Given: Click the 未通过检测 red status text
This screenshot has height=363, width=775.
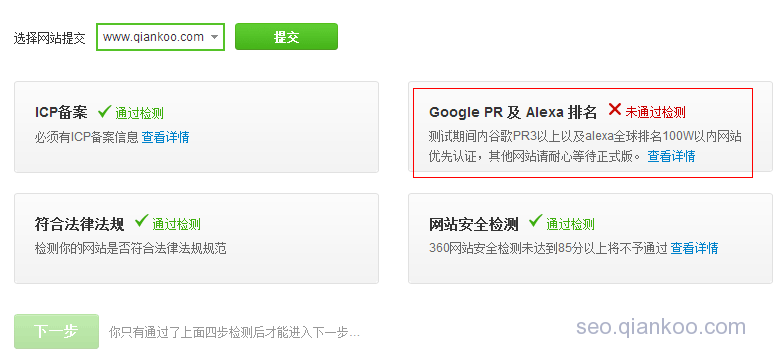Looking at the screenshot, I should click(655, 112).
